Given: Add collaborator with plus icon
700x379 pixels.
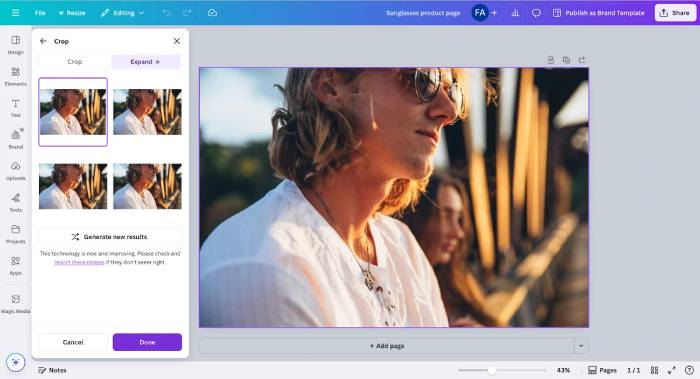Looking at the screenshot, I should click(x=494, y=13).
